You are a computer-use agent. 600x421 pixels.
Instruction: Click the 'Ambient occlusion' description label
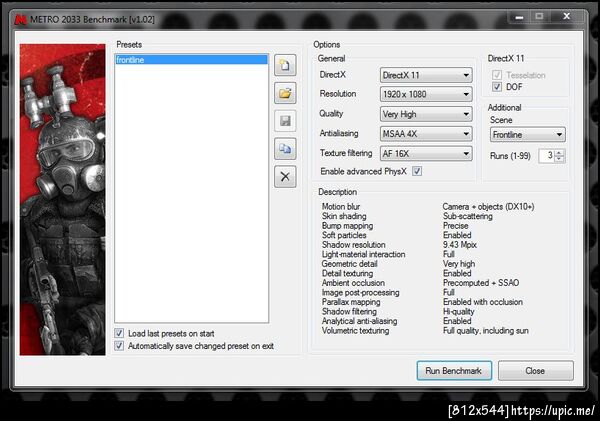coord(353,283)
